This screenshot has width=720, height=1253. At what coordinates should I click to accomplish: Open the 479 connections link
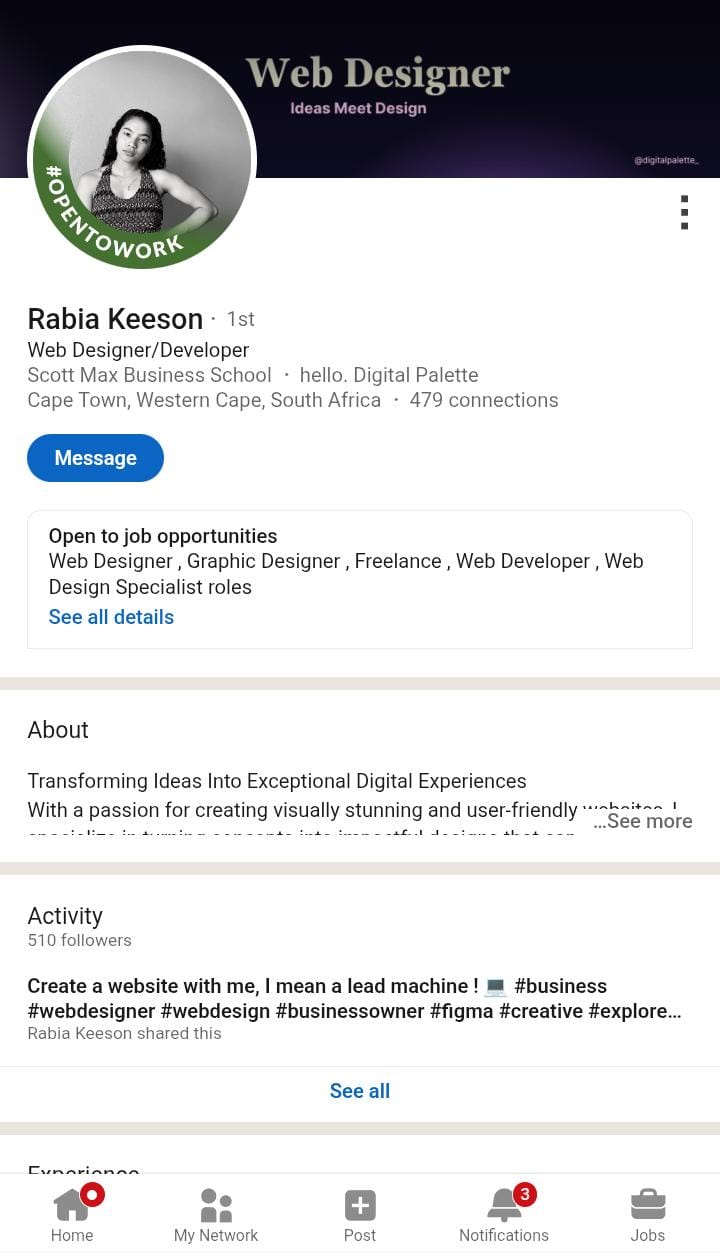point(484,400)
